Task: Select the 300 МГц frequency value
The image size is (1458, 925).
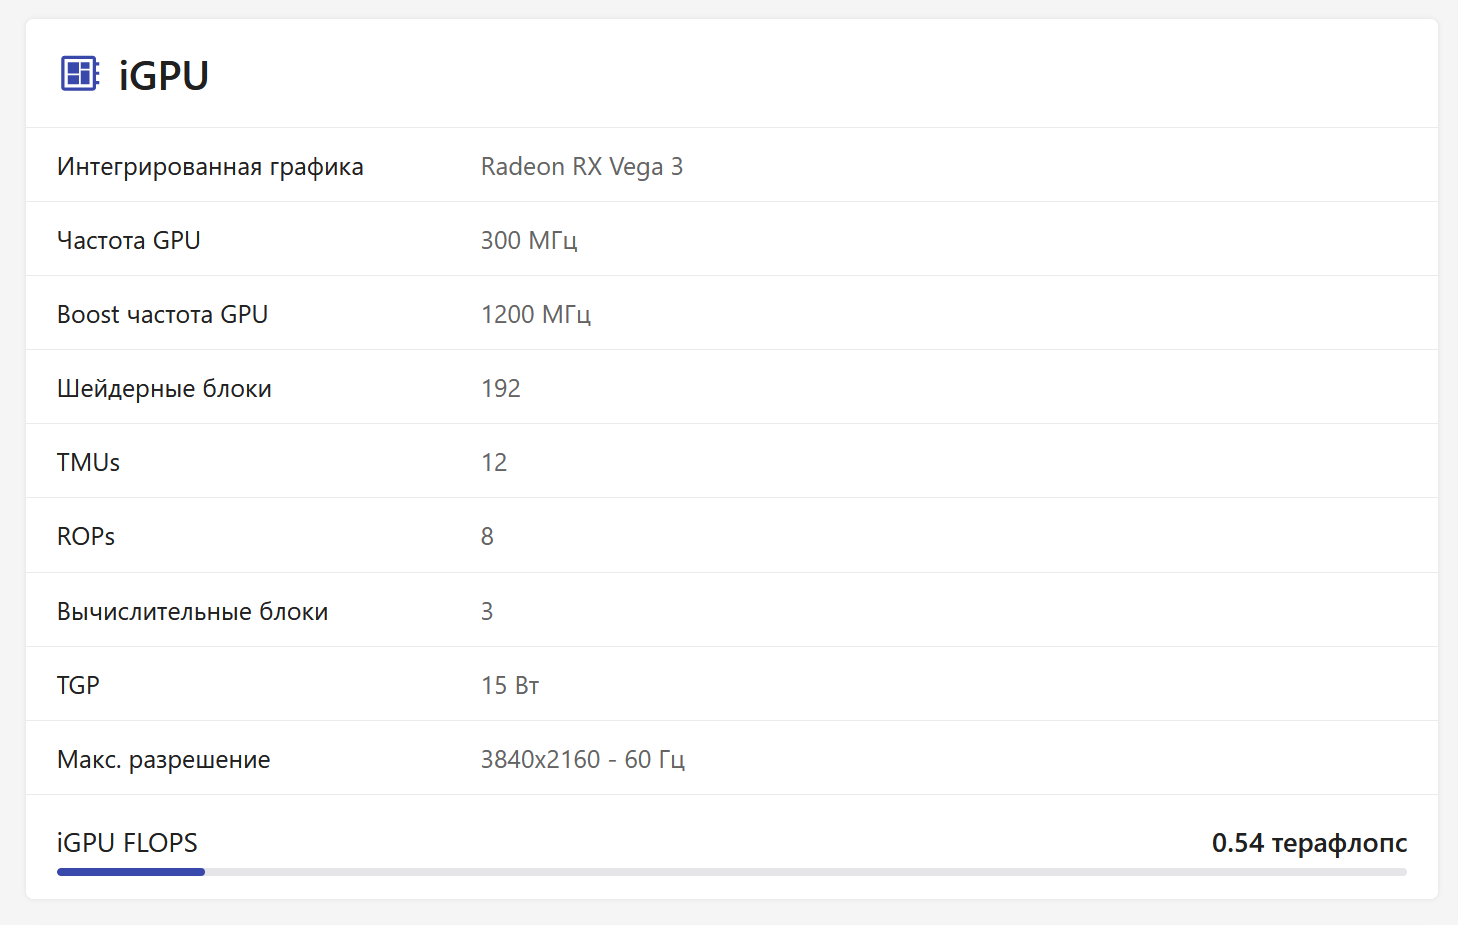Action: click(x=528, y=240)
